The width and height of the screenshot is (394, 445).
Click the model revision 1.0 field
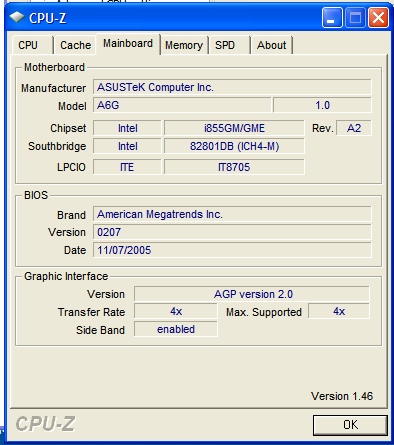[x=322, y=105]
